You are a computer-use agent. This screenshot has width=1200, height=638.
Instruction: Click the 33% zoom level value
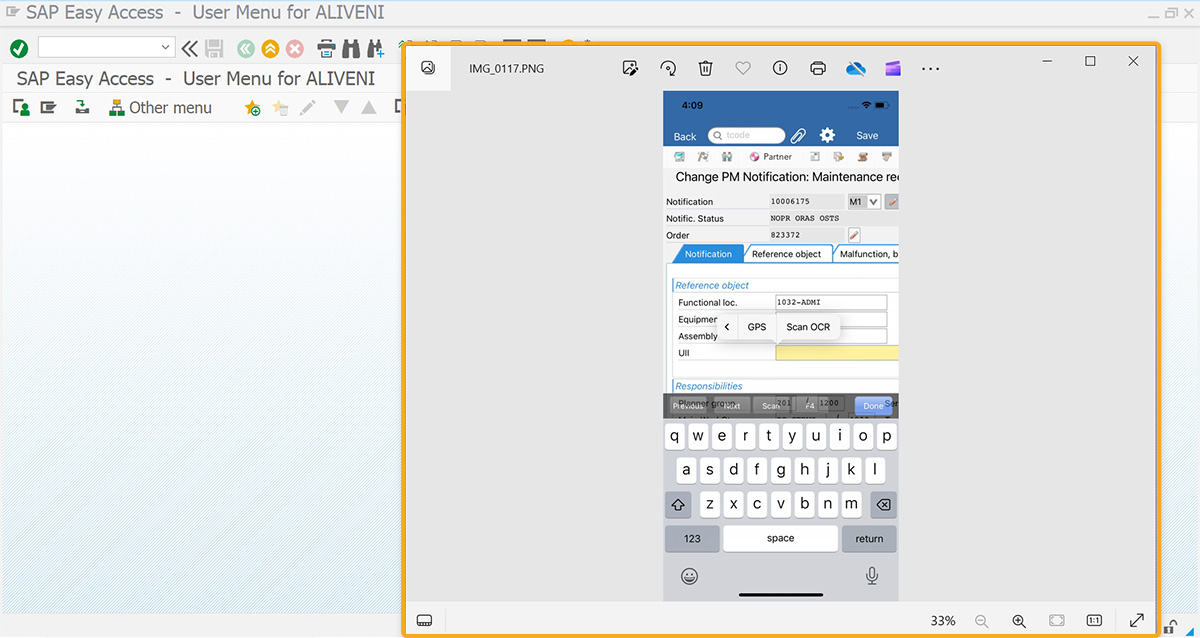click(x=943, y=620)
